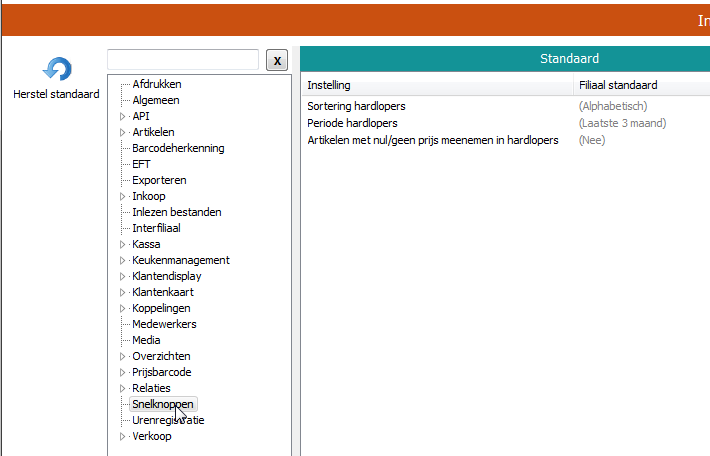Open Urenregistratie settings
The image size is (710, 456).
tap(168, 420)
